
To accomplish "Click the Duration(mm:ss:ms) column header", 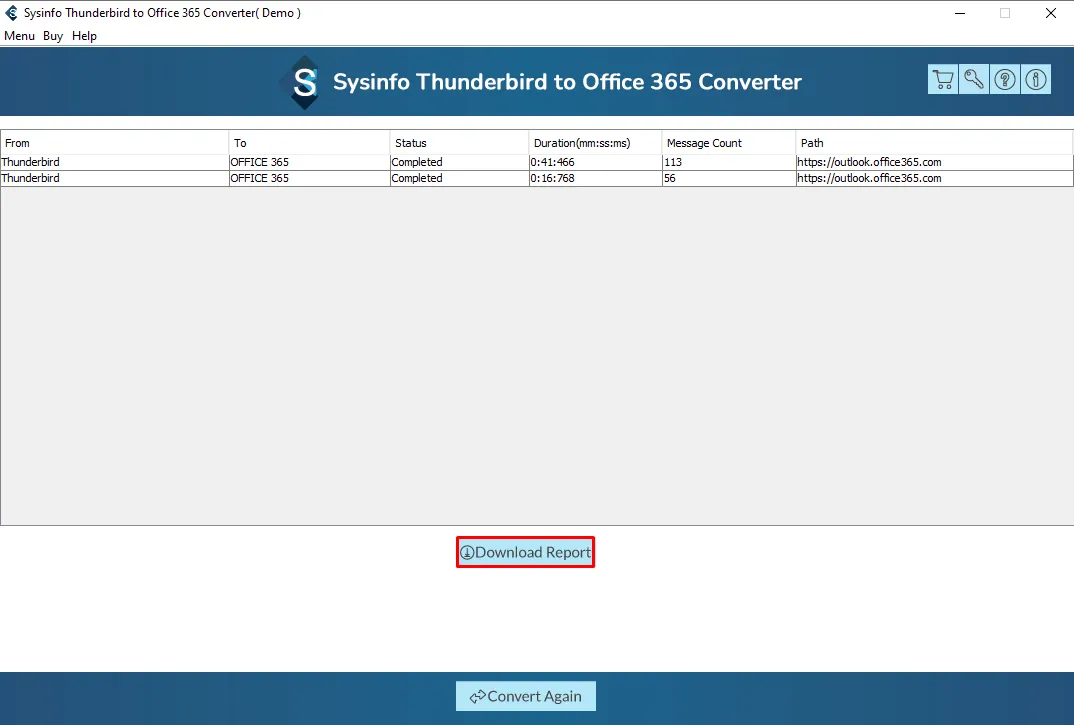I will coord(595,143).
